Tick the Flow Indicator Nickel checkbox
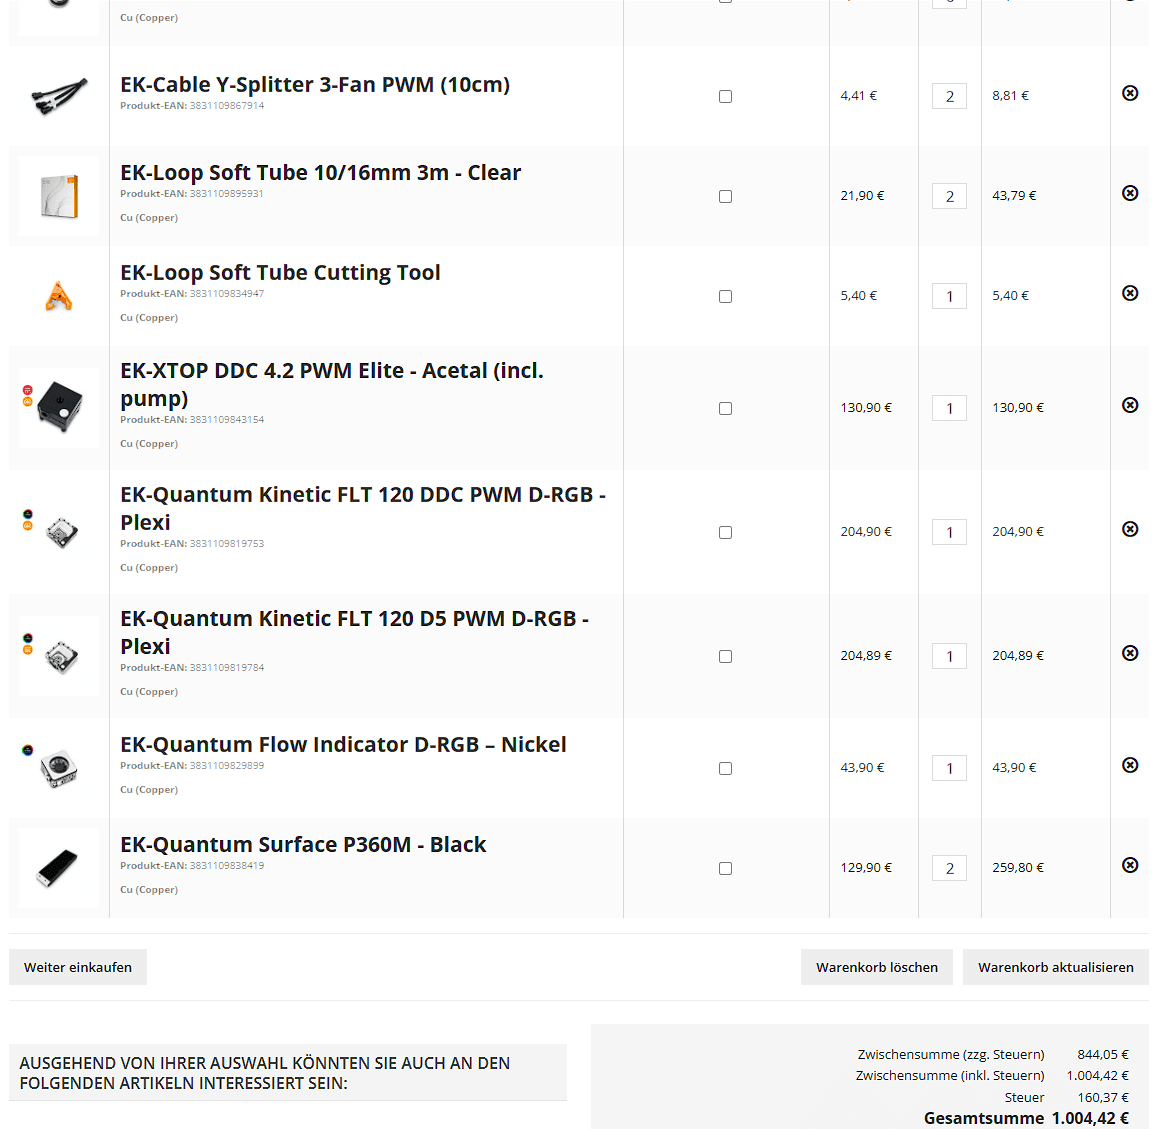Image resolution: width=1153 pixels, height=1129 pixels. [726, 769]
